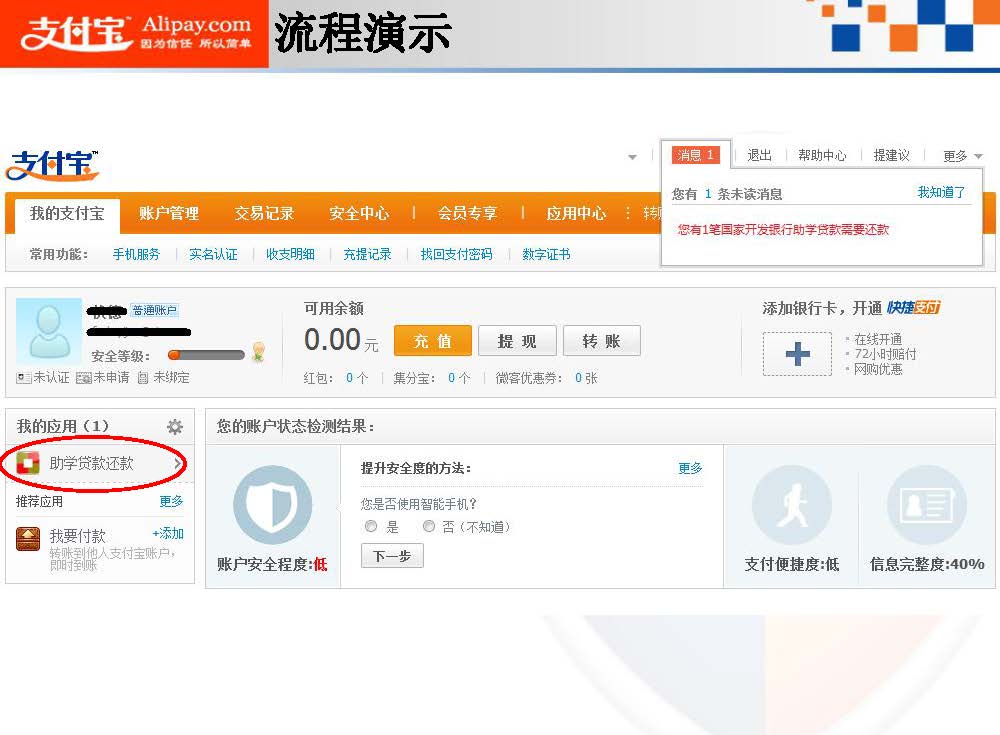Click the 未申请 status icon

click(84, 378)
